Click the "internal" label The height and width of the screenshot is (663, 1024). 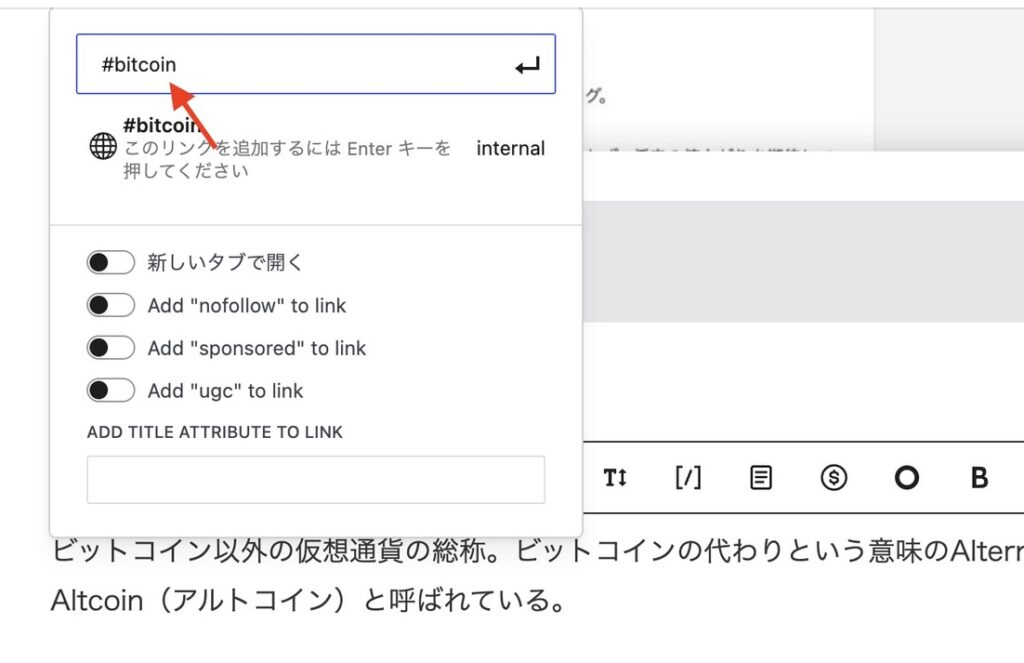point(511,148)
